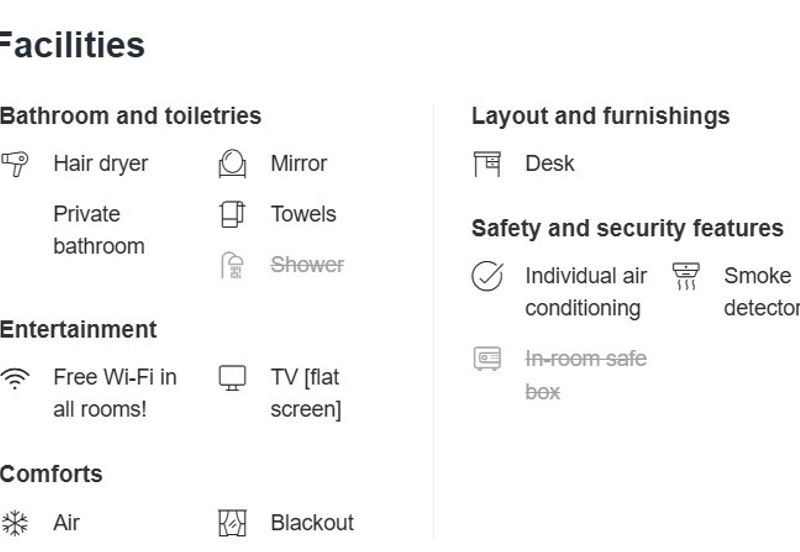Click the struck-through Shower label

[307, 265]
